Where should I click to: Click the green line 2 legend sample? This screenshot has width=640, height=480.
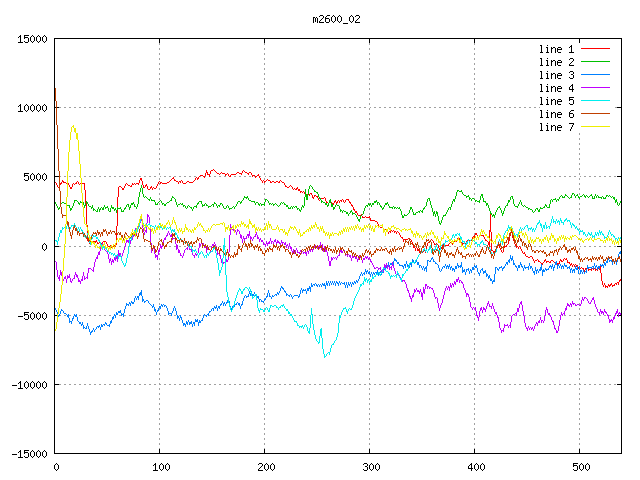(x=596, y=62)
